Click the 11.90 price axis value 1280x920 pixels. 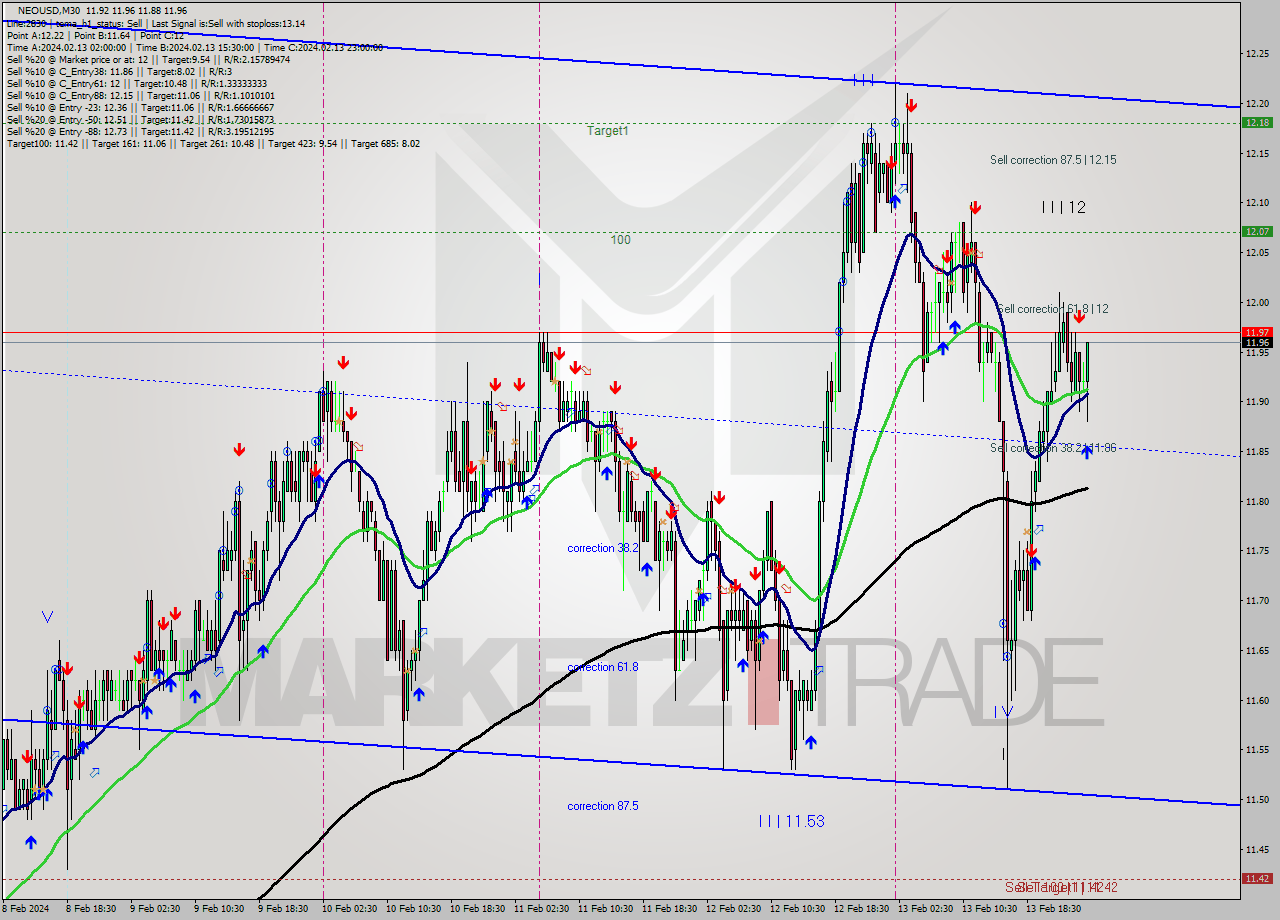(1257, 402)
